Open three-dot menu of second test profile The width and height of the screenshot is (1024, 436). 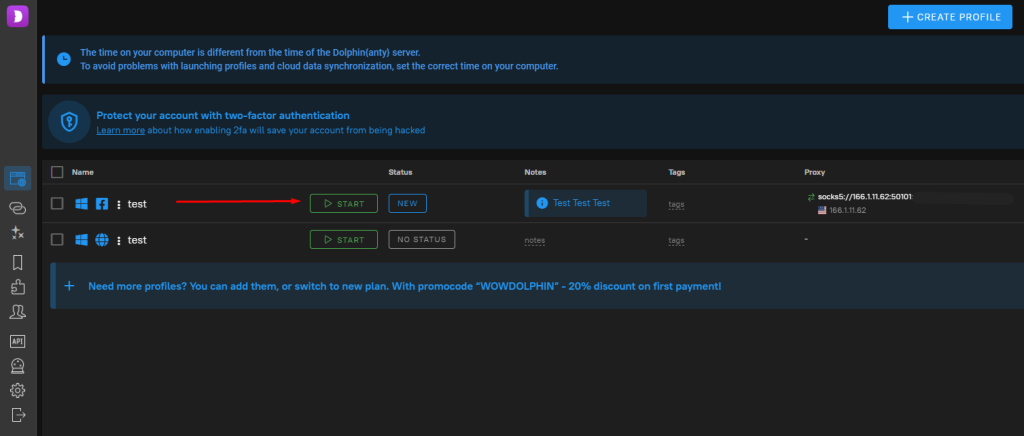[119, 240]
